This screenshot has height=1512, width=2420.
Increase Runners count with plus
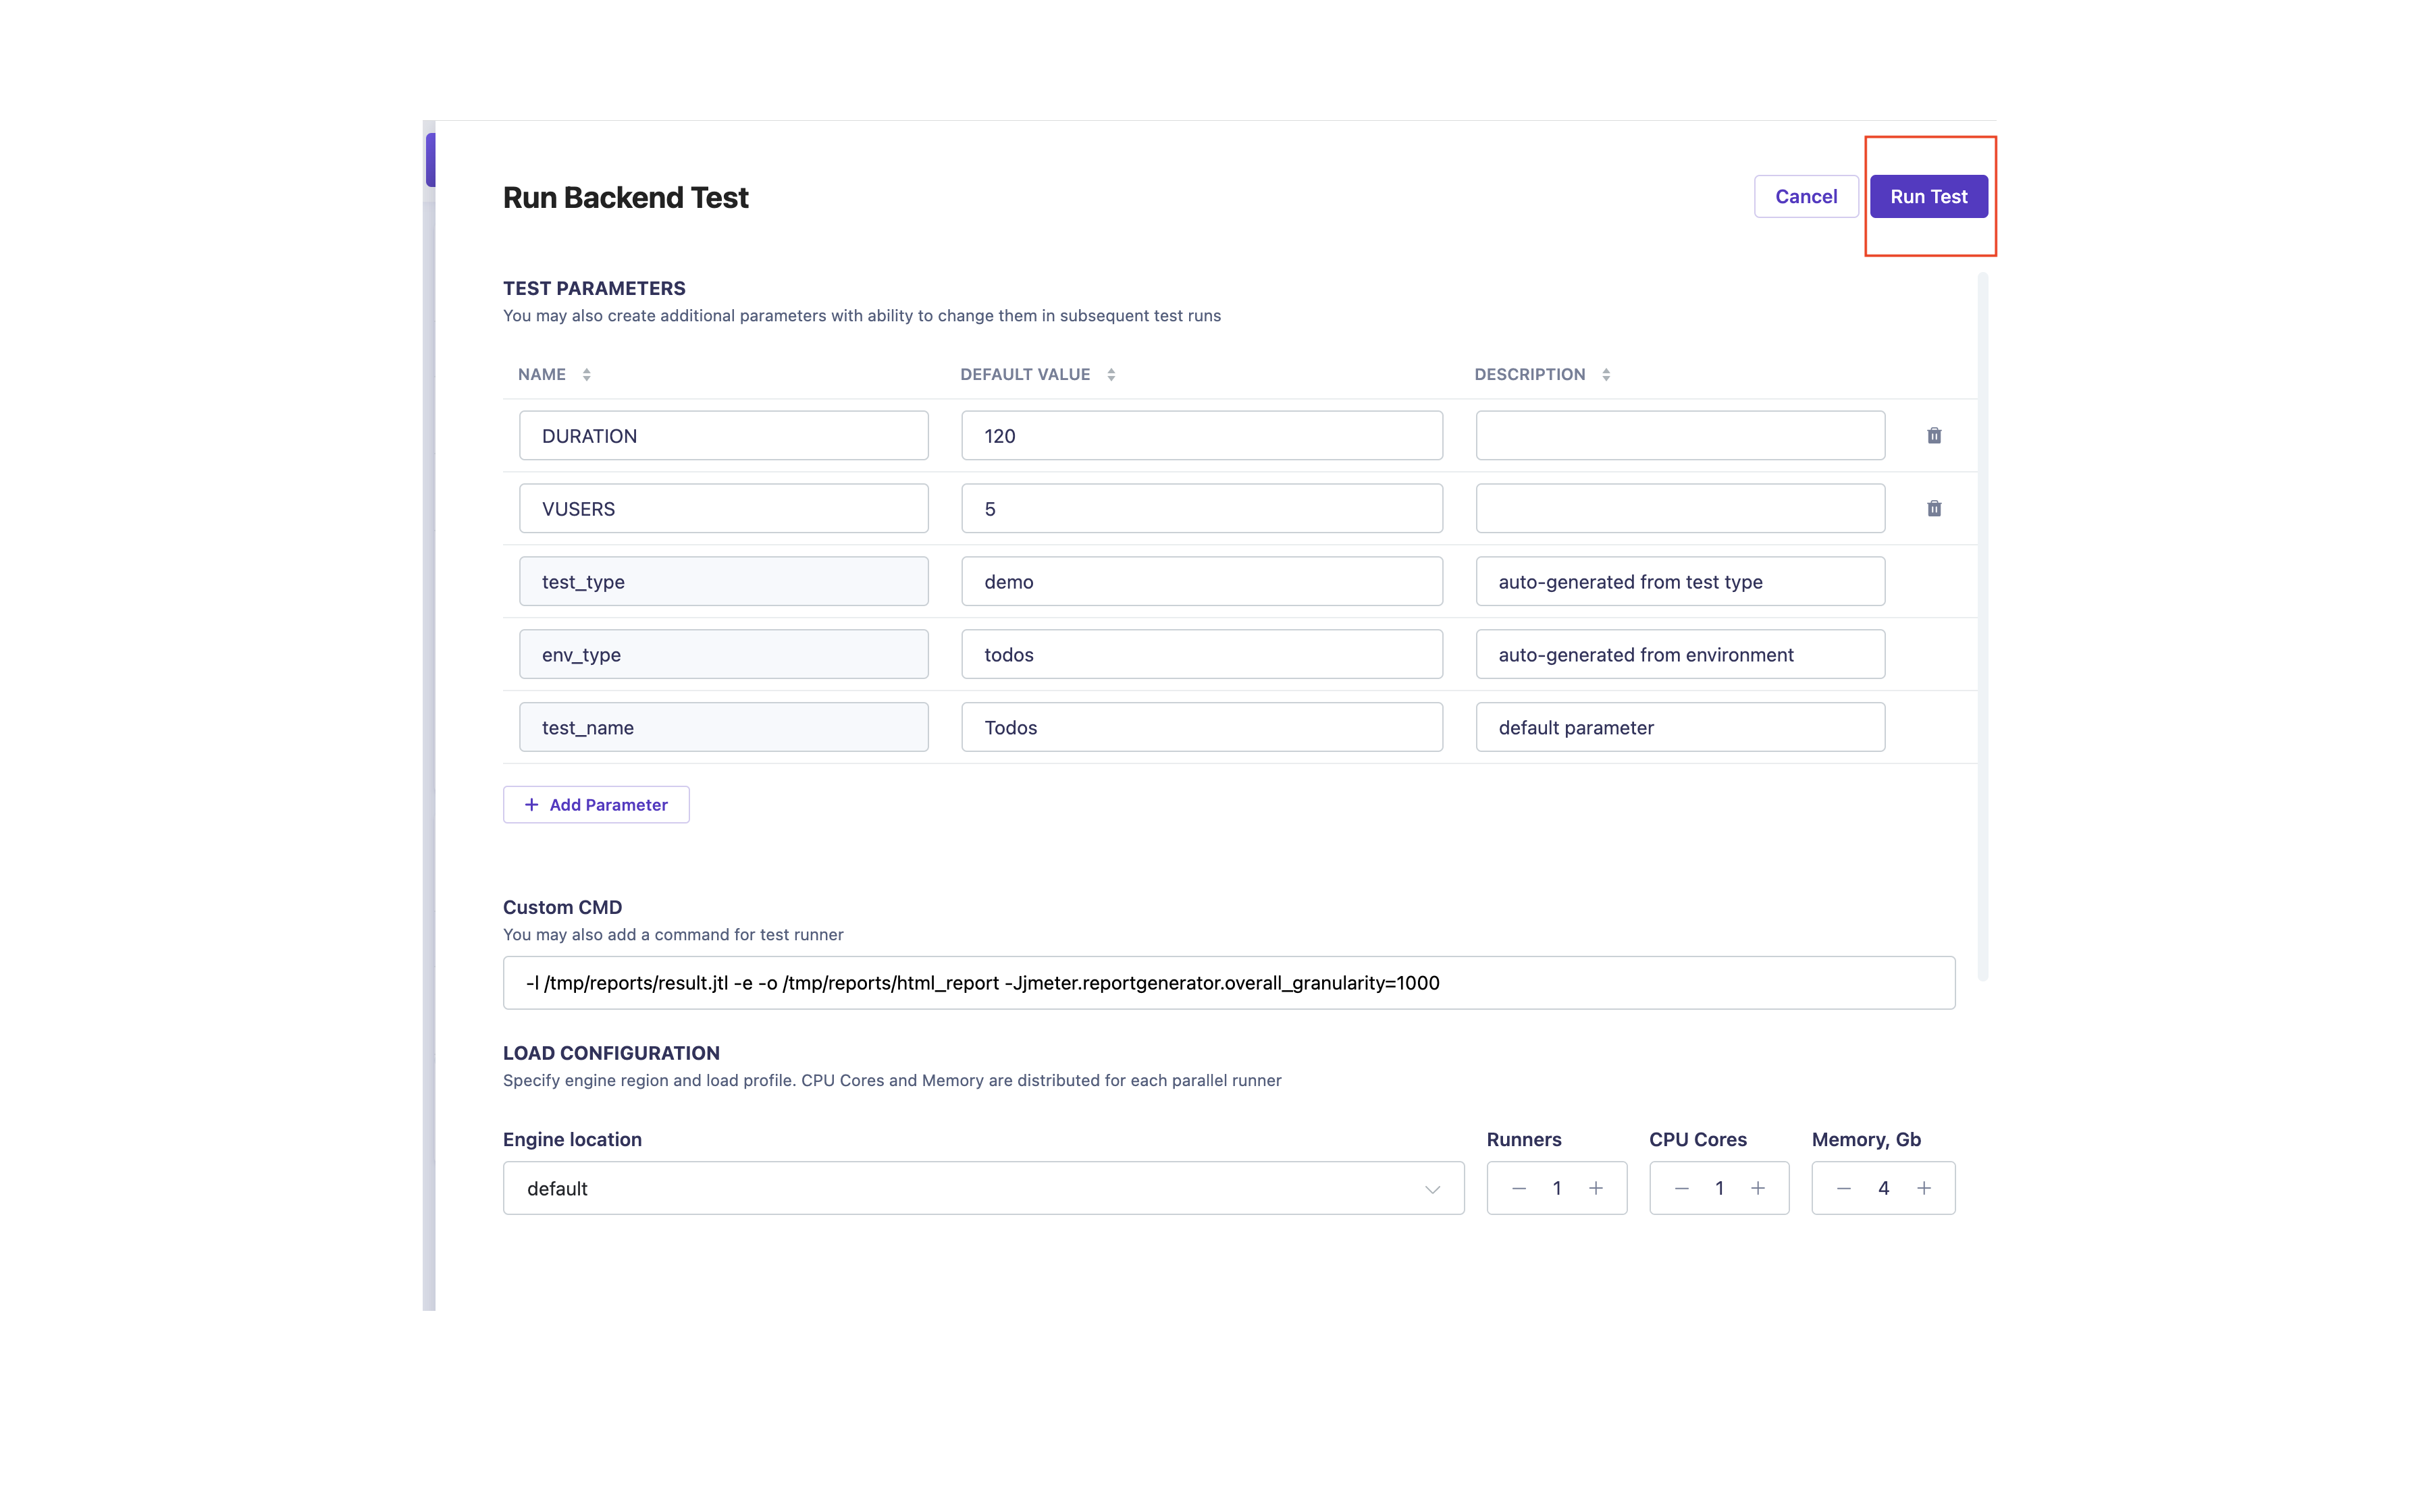(x=1596, y=1188)
